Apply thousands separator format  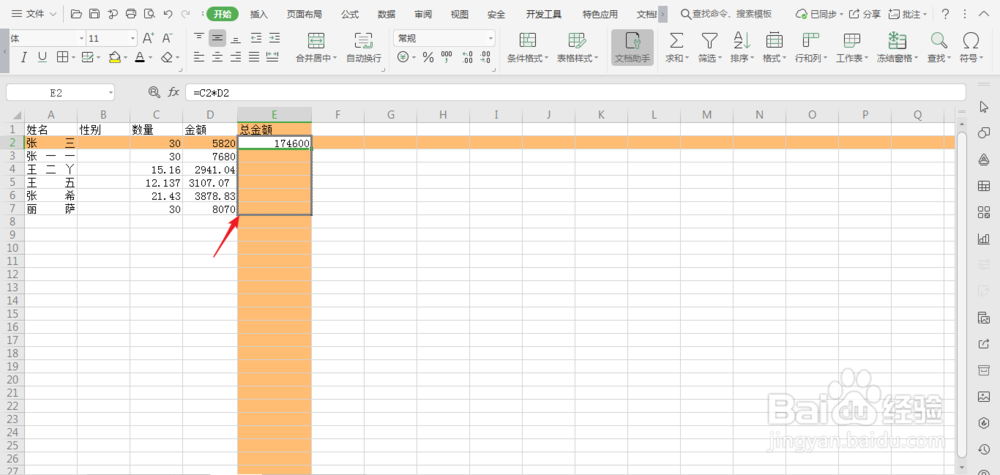pos(447,57)
